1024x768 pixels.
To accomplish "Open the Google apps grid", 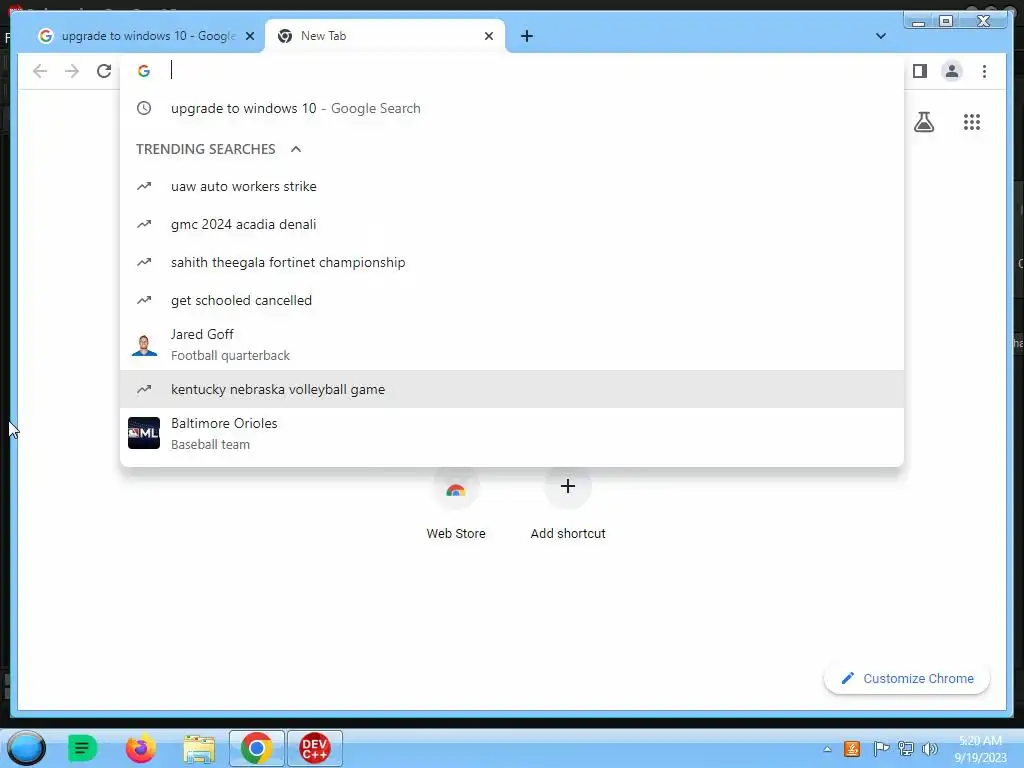I will coord(972,122).
